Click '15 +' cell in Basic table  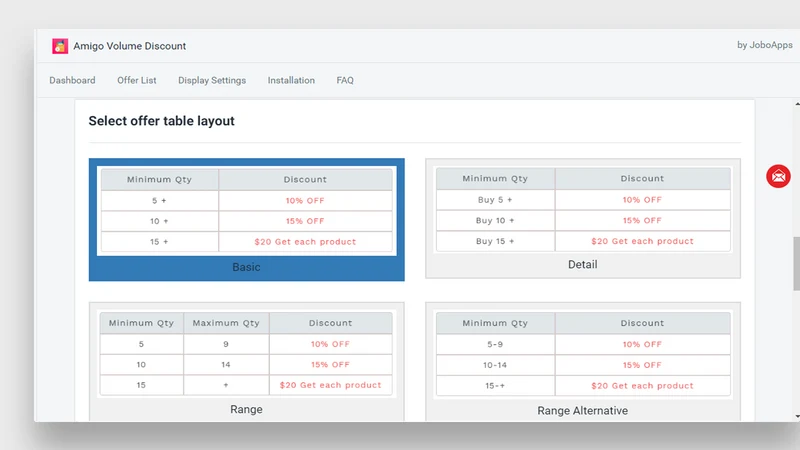pos(159,241)
